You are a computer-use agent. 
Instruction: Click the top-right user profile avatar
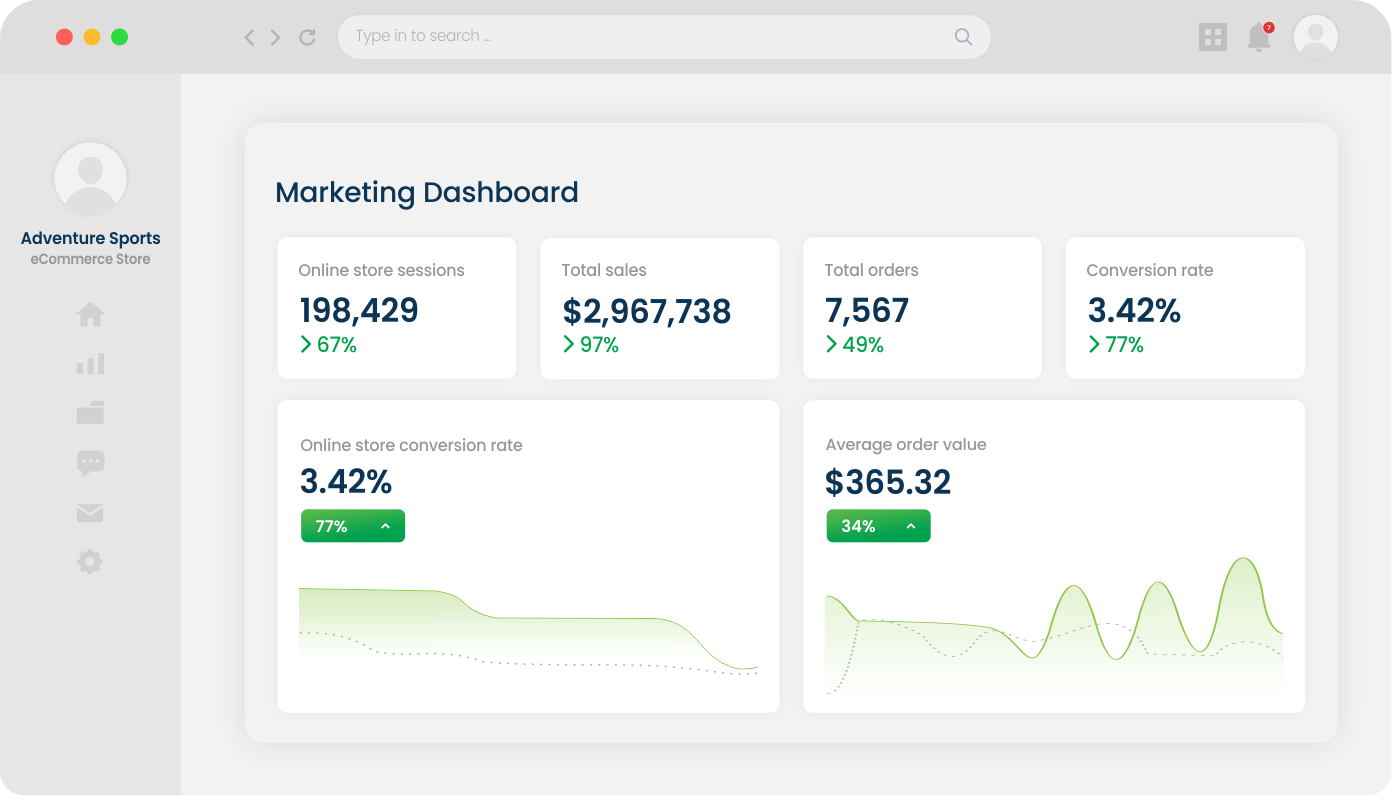coord(1315,38)
